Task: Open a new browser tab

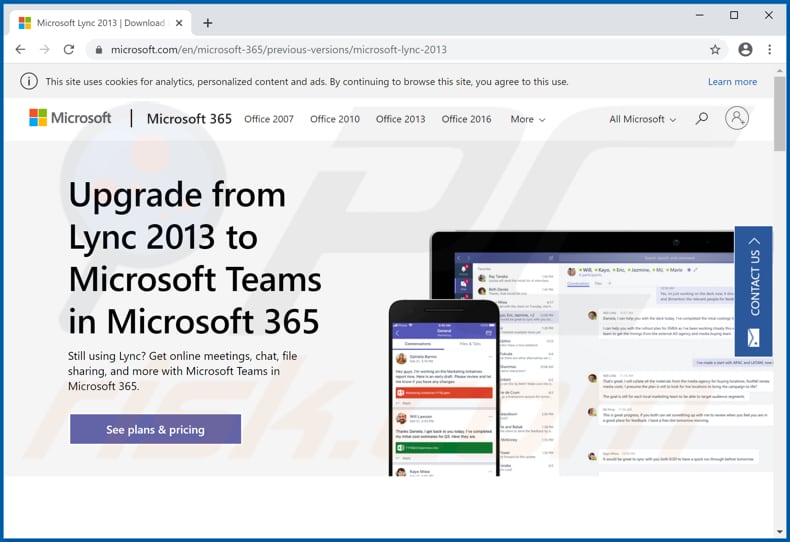Action: (x=208, y=23)
